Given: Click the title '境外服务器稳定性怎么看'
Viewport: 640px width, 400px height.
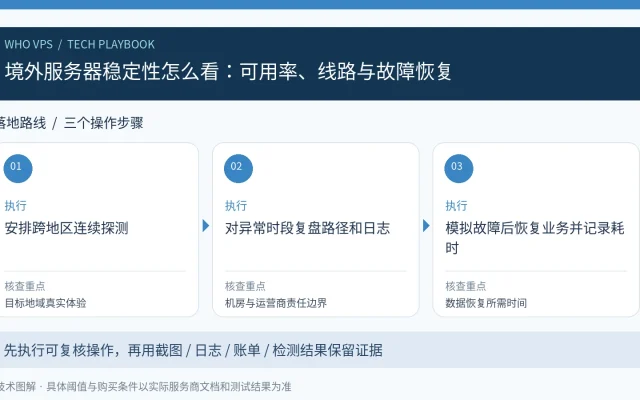Looking at the screenshot, I should [112, 71].
